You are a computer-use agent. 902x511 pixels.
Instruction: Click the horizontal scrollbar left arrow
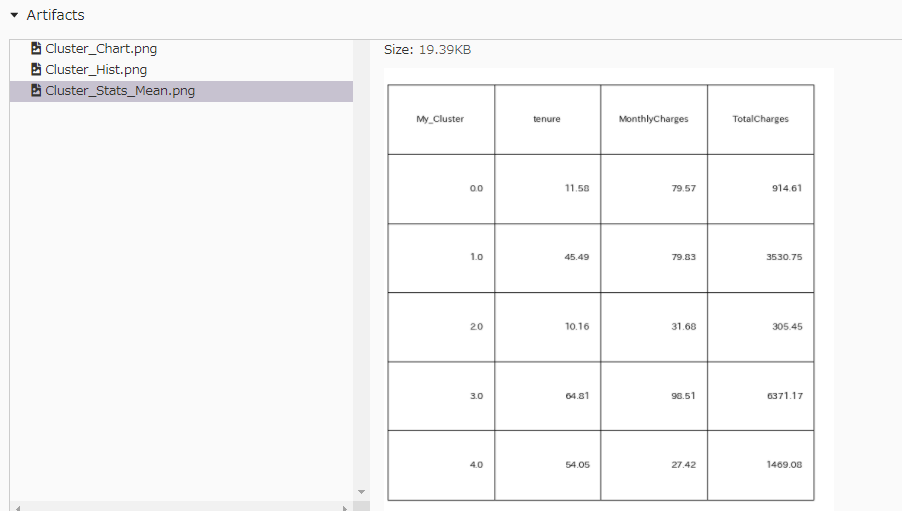click(x=18, y=508)
